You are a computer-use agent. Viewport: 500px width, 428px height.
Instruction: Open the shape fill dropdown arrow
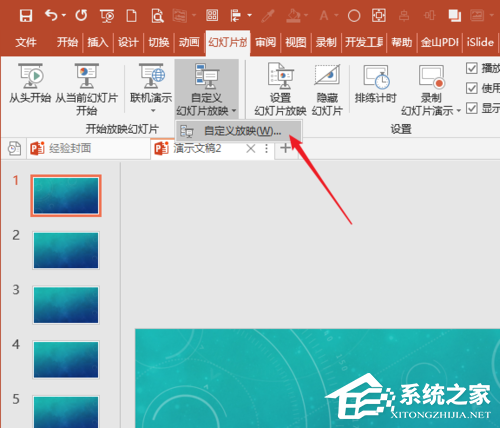point(306,15)
